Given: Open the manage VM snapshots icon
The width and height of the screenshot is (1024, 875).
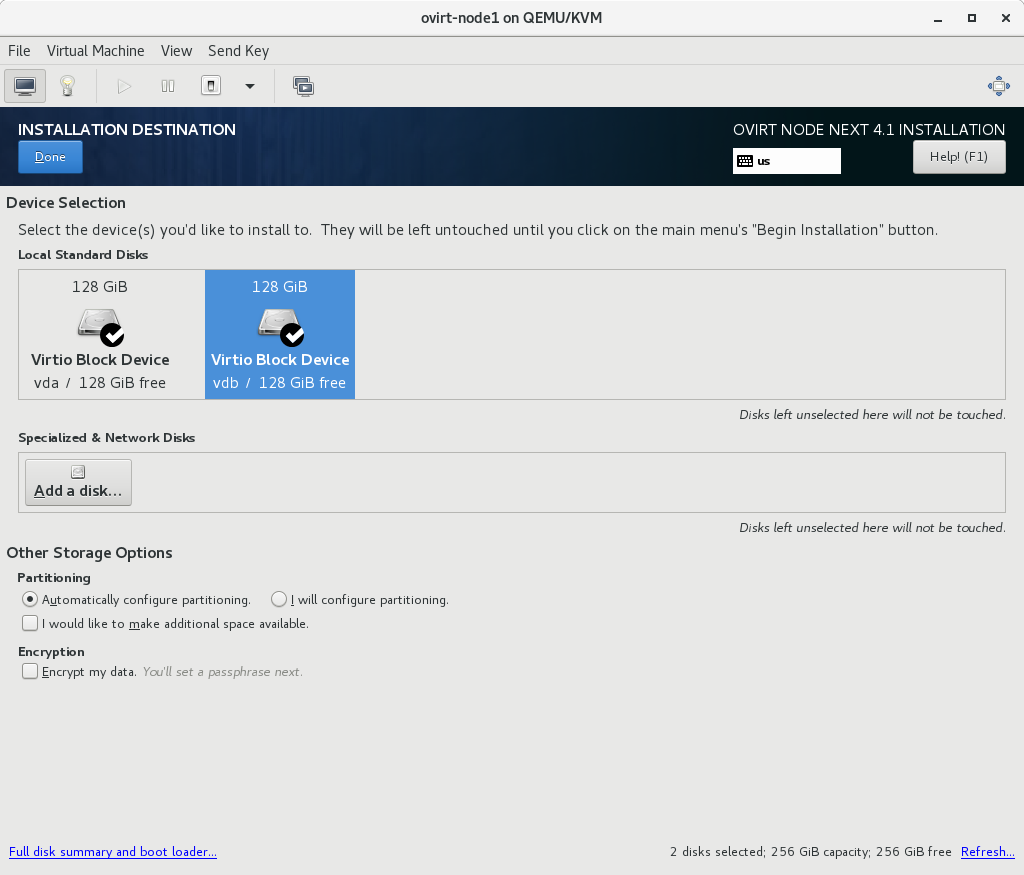Looking at the screenshot, I should [303, 86].
